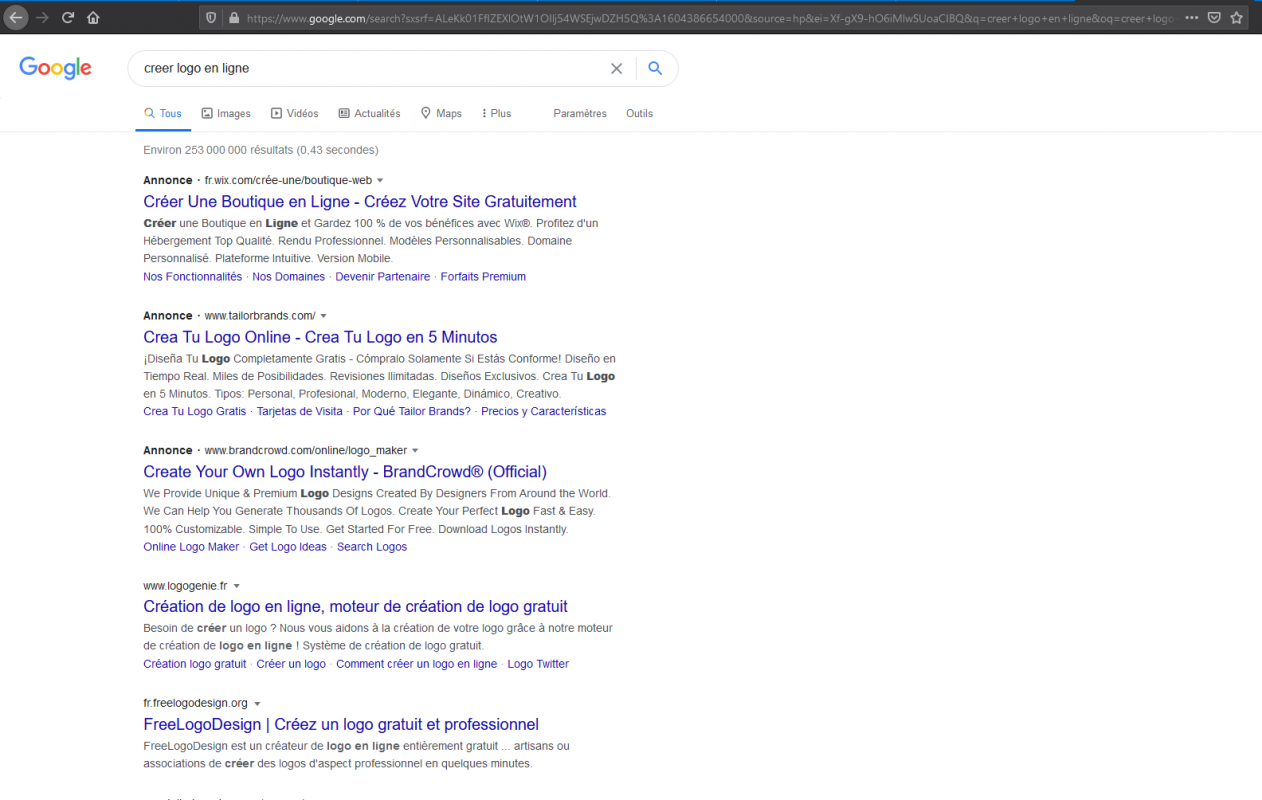Open the page actions three-dots menu

[1190, 17]
